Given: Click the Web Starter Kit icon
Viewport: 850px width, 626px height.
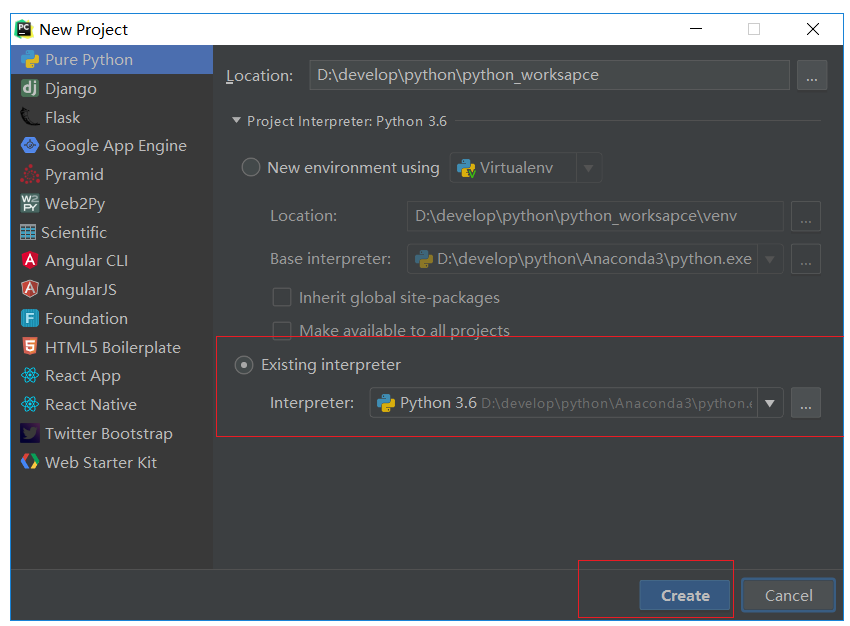Looking at the screenshot, I should [30, 462].
